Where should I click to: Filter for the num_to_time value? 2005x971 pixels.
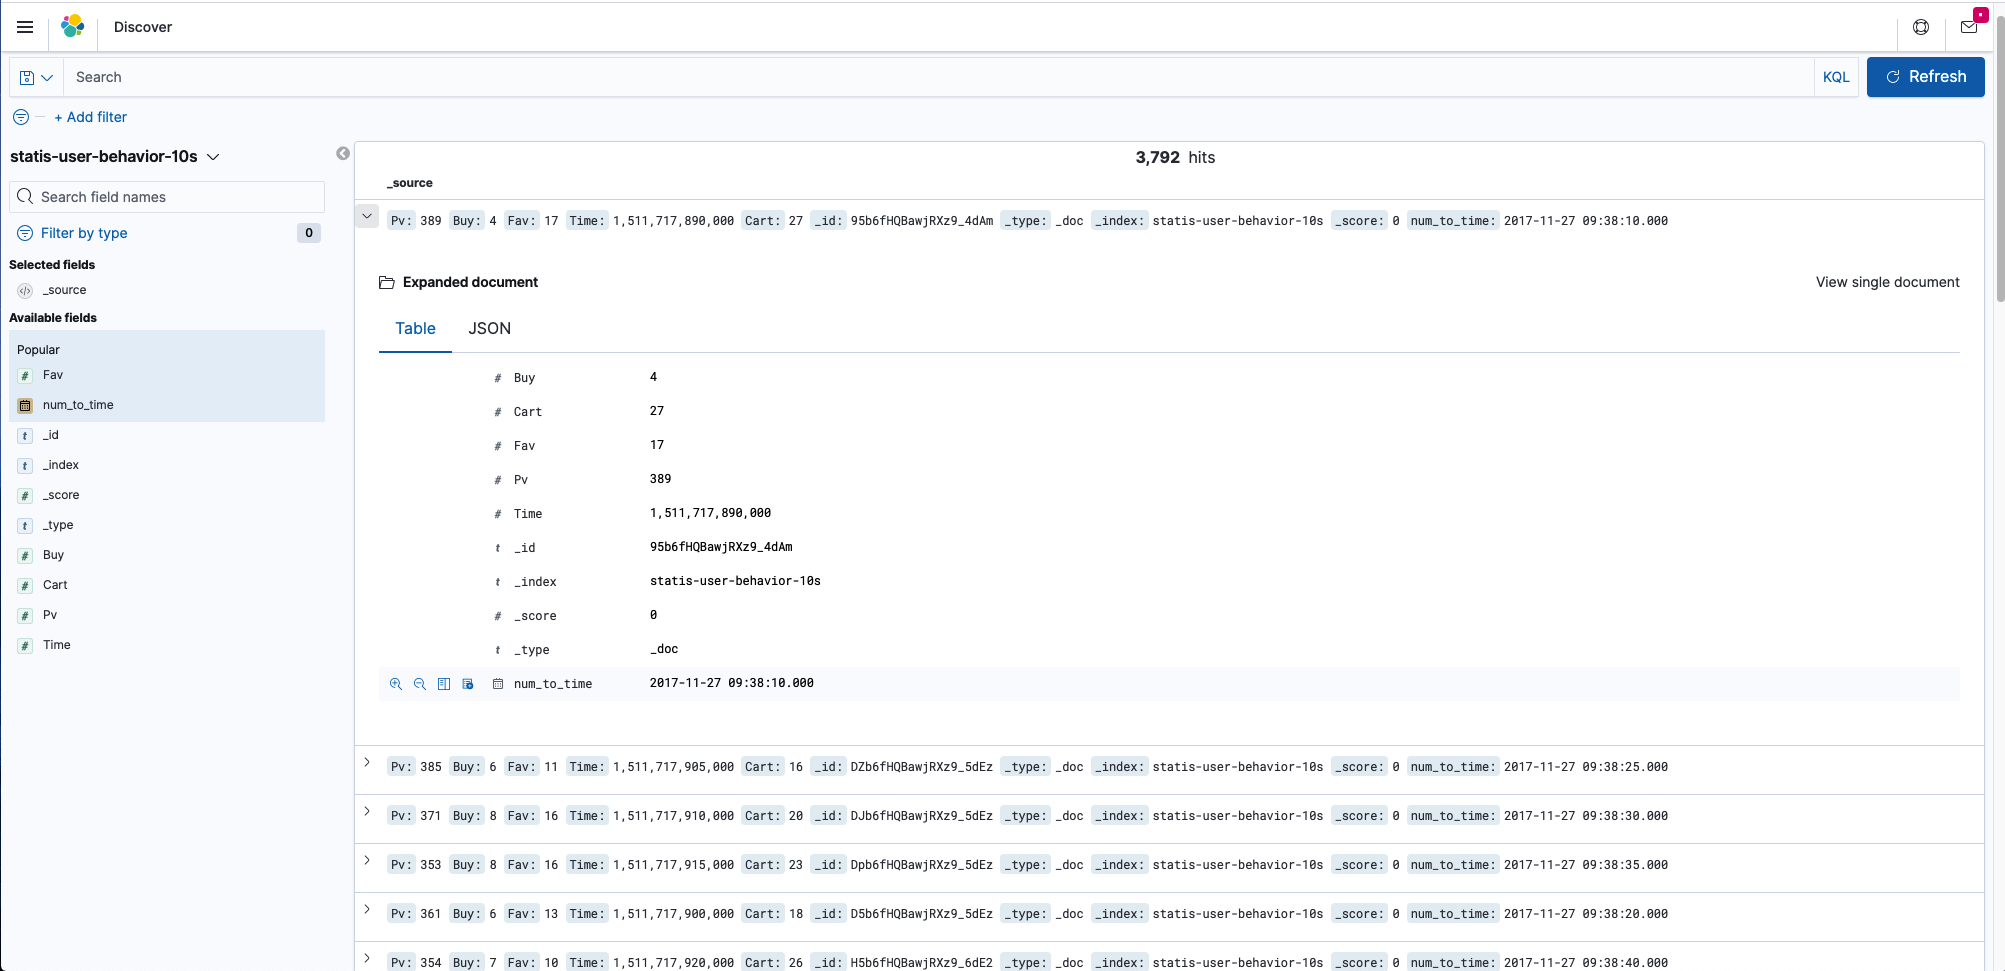coord(395,684)
